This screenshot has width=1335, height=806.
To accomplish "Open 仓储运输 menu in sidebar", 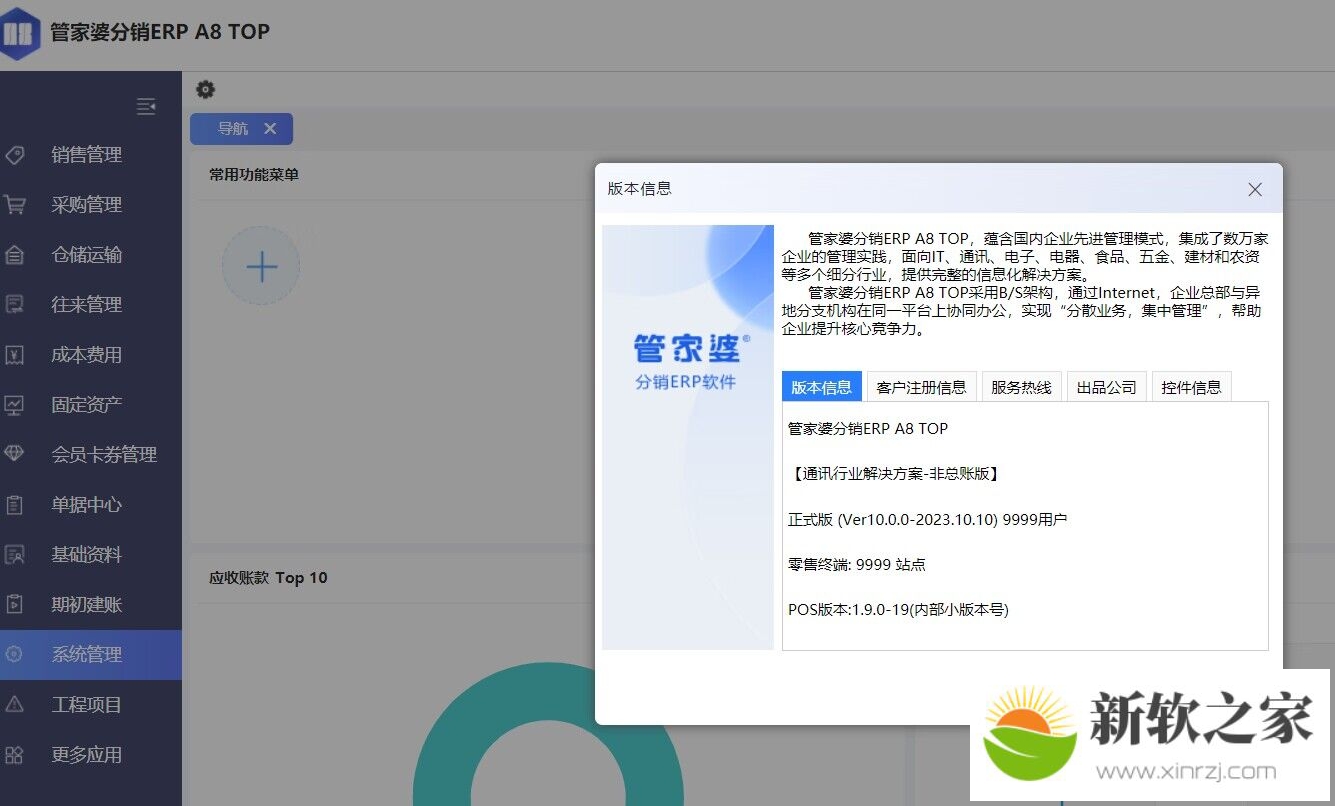I will click(91, 255).
